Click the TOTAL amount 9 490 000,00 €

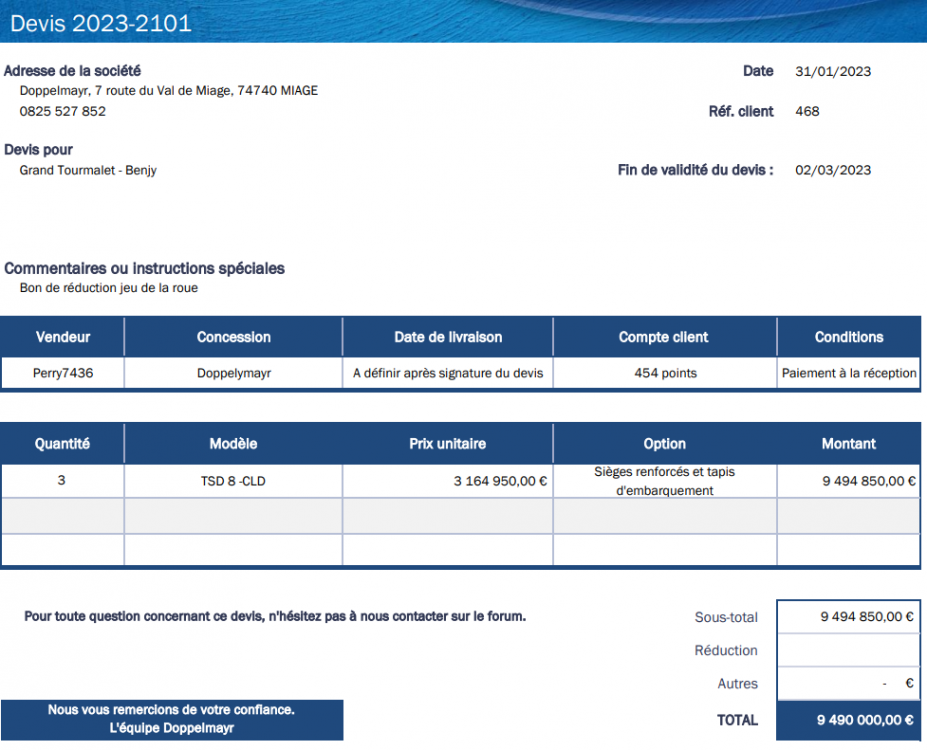864,720
